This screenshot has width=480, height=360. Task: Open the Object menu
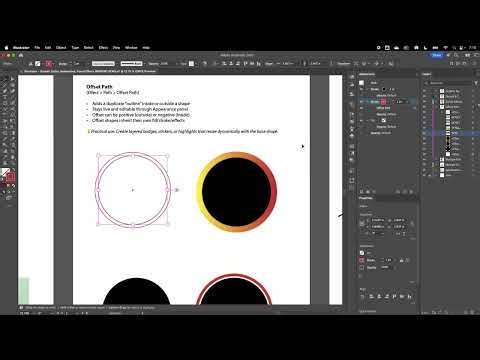(61, 48)
